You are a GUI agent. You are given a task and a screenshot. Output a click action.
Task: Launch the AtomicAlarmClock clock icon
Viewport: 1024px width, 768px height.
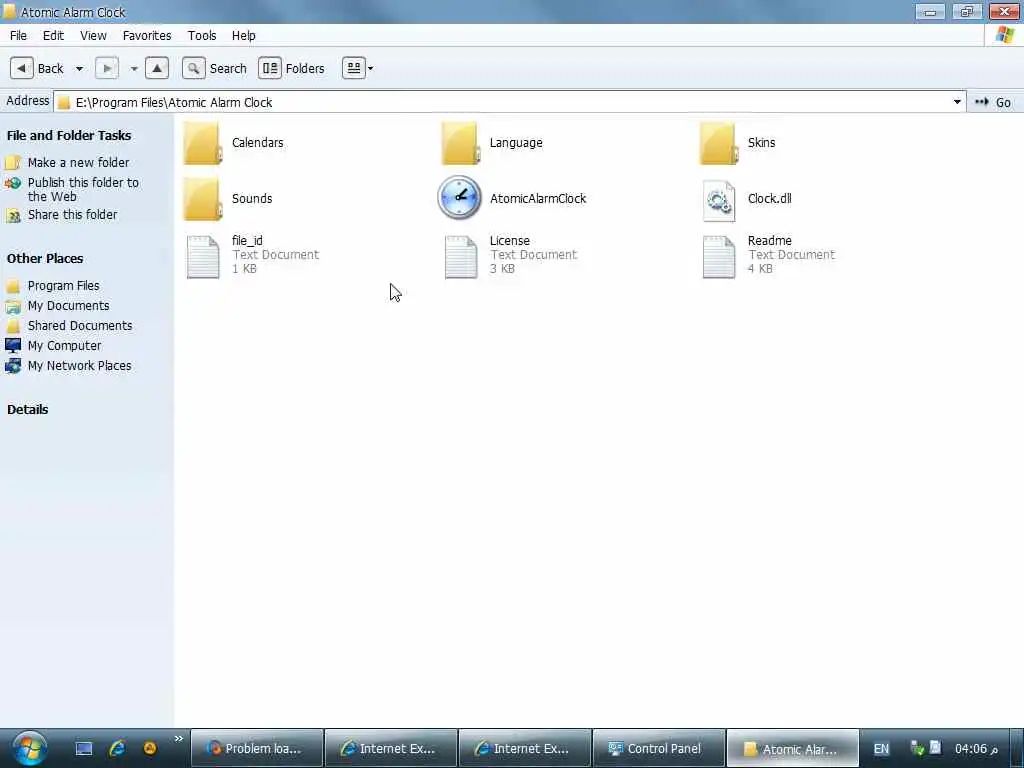click(460, 198)
